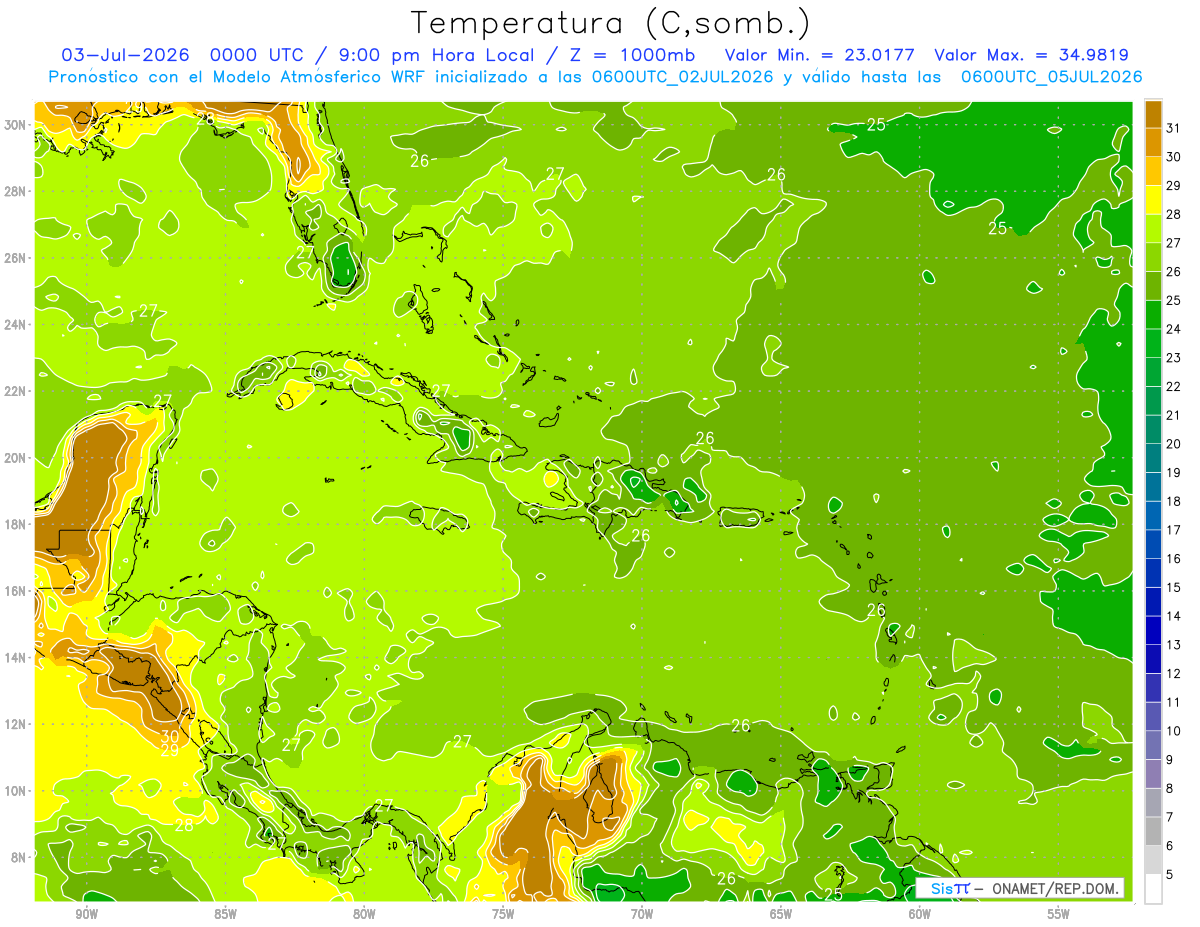Click legend scale value 10
The image size is (1200, 927).
(1173, 731)
